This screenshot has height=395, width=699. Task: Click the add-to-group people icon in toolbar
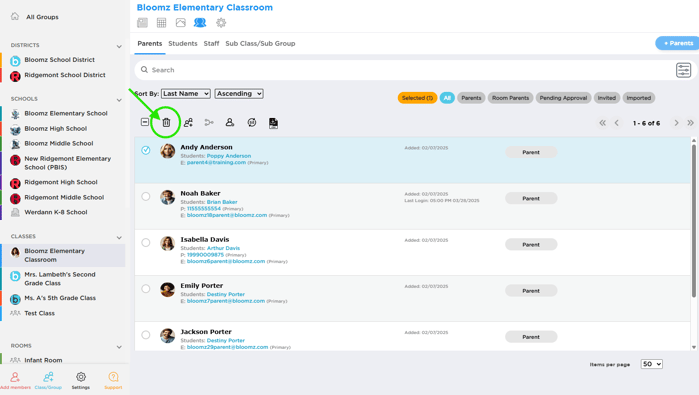click(x=188, y=123)
